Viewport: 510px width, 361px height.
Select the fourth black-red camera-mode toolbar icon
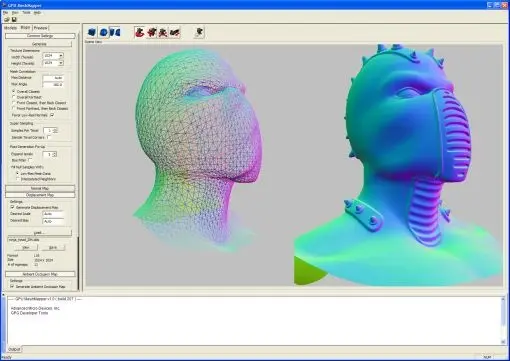(175, 32)
